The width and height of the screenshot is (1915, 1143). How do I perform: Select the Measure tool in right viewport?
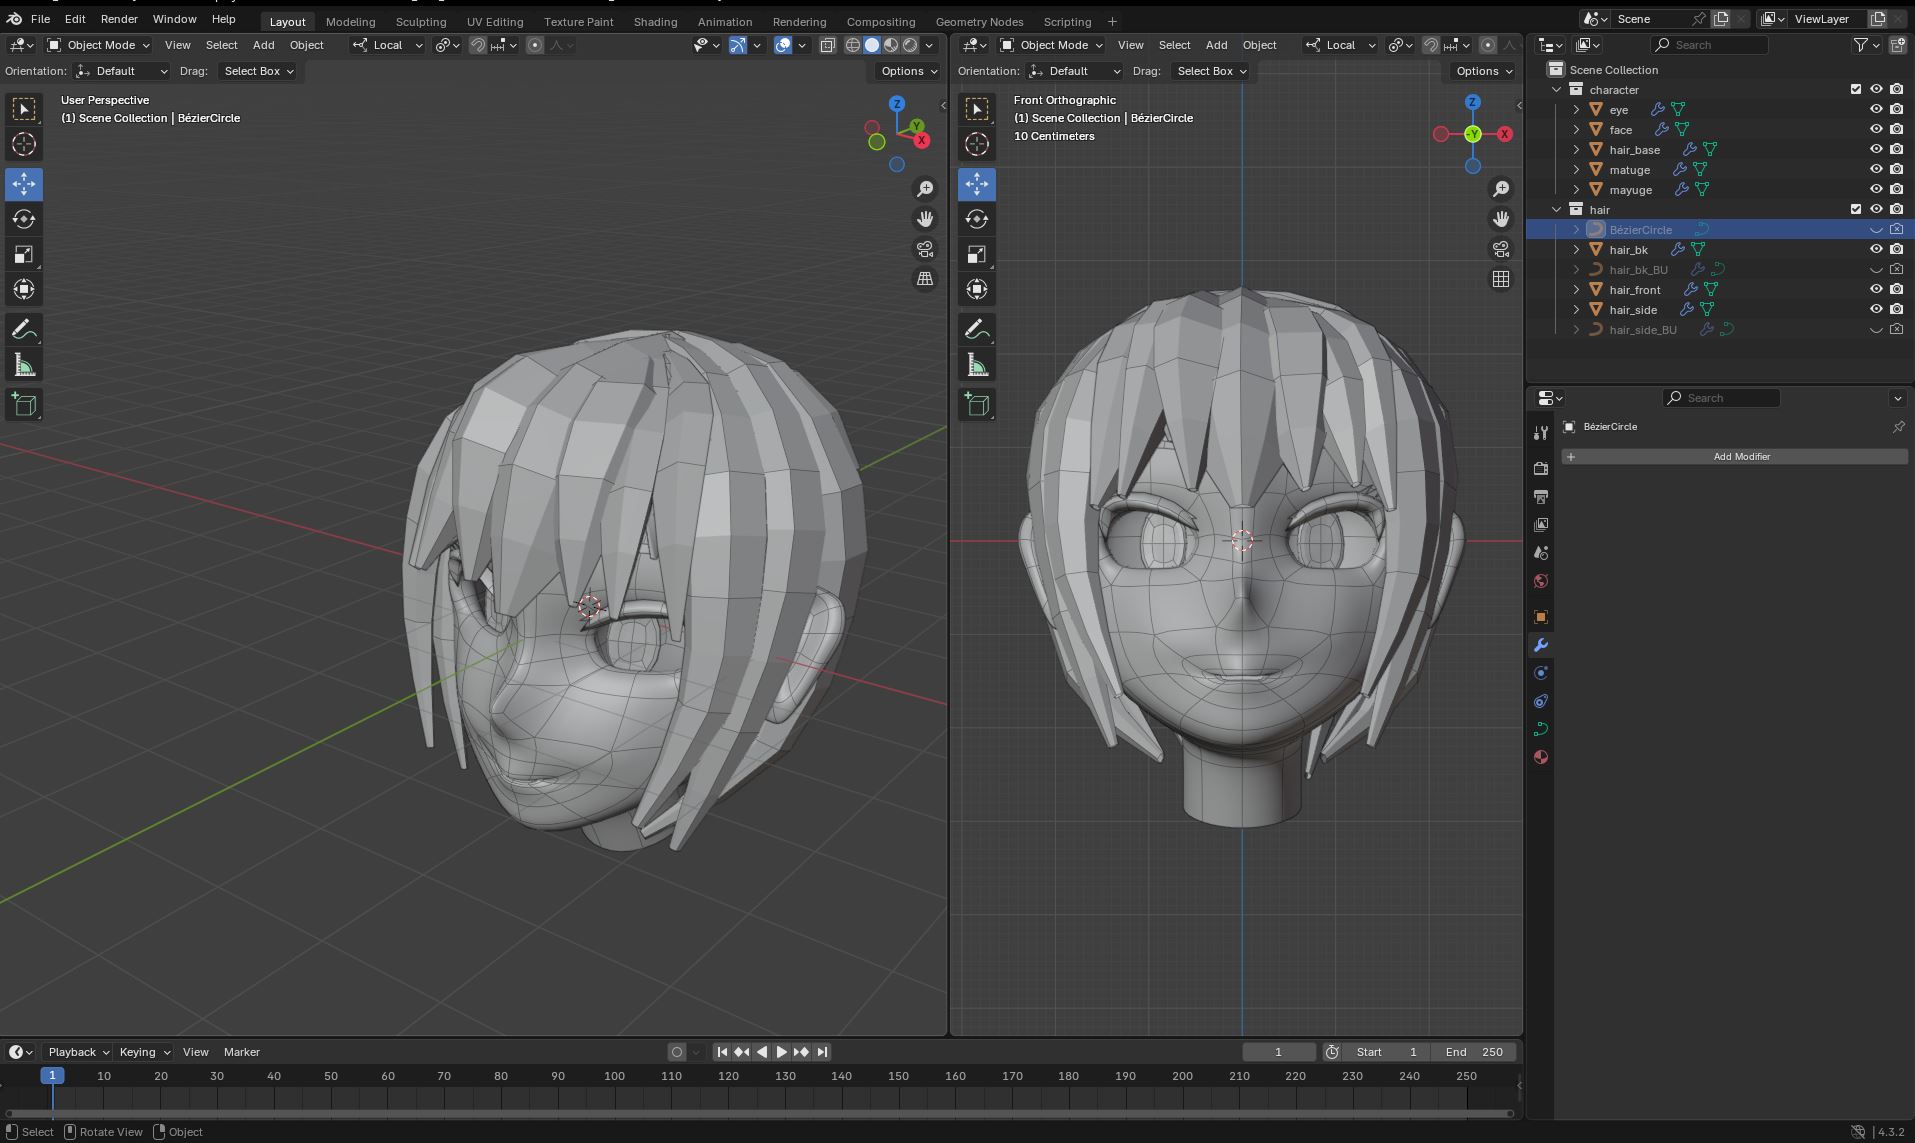pyautogui.click(x=977, y=366)
